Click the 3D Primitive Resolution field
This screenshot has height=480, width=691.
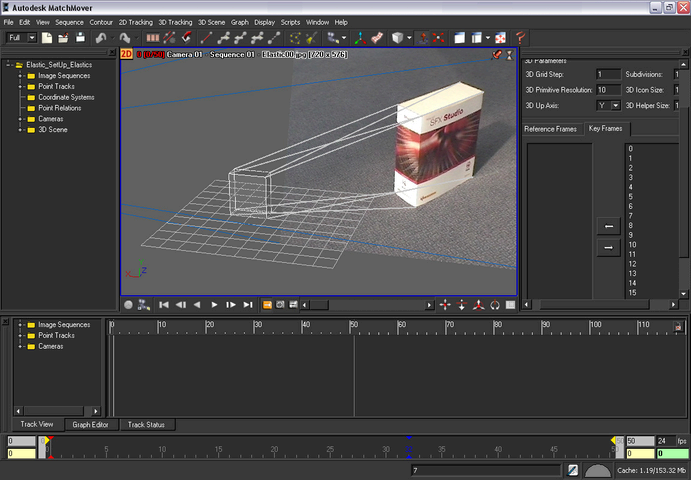coord(608,90)
